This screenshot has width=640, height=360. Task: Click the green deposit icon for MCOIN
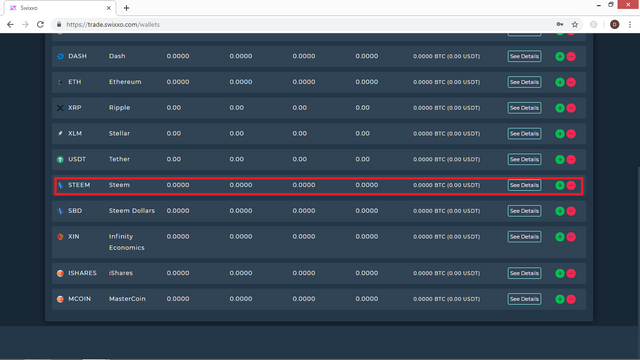(x=560, y=299)
